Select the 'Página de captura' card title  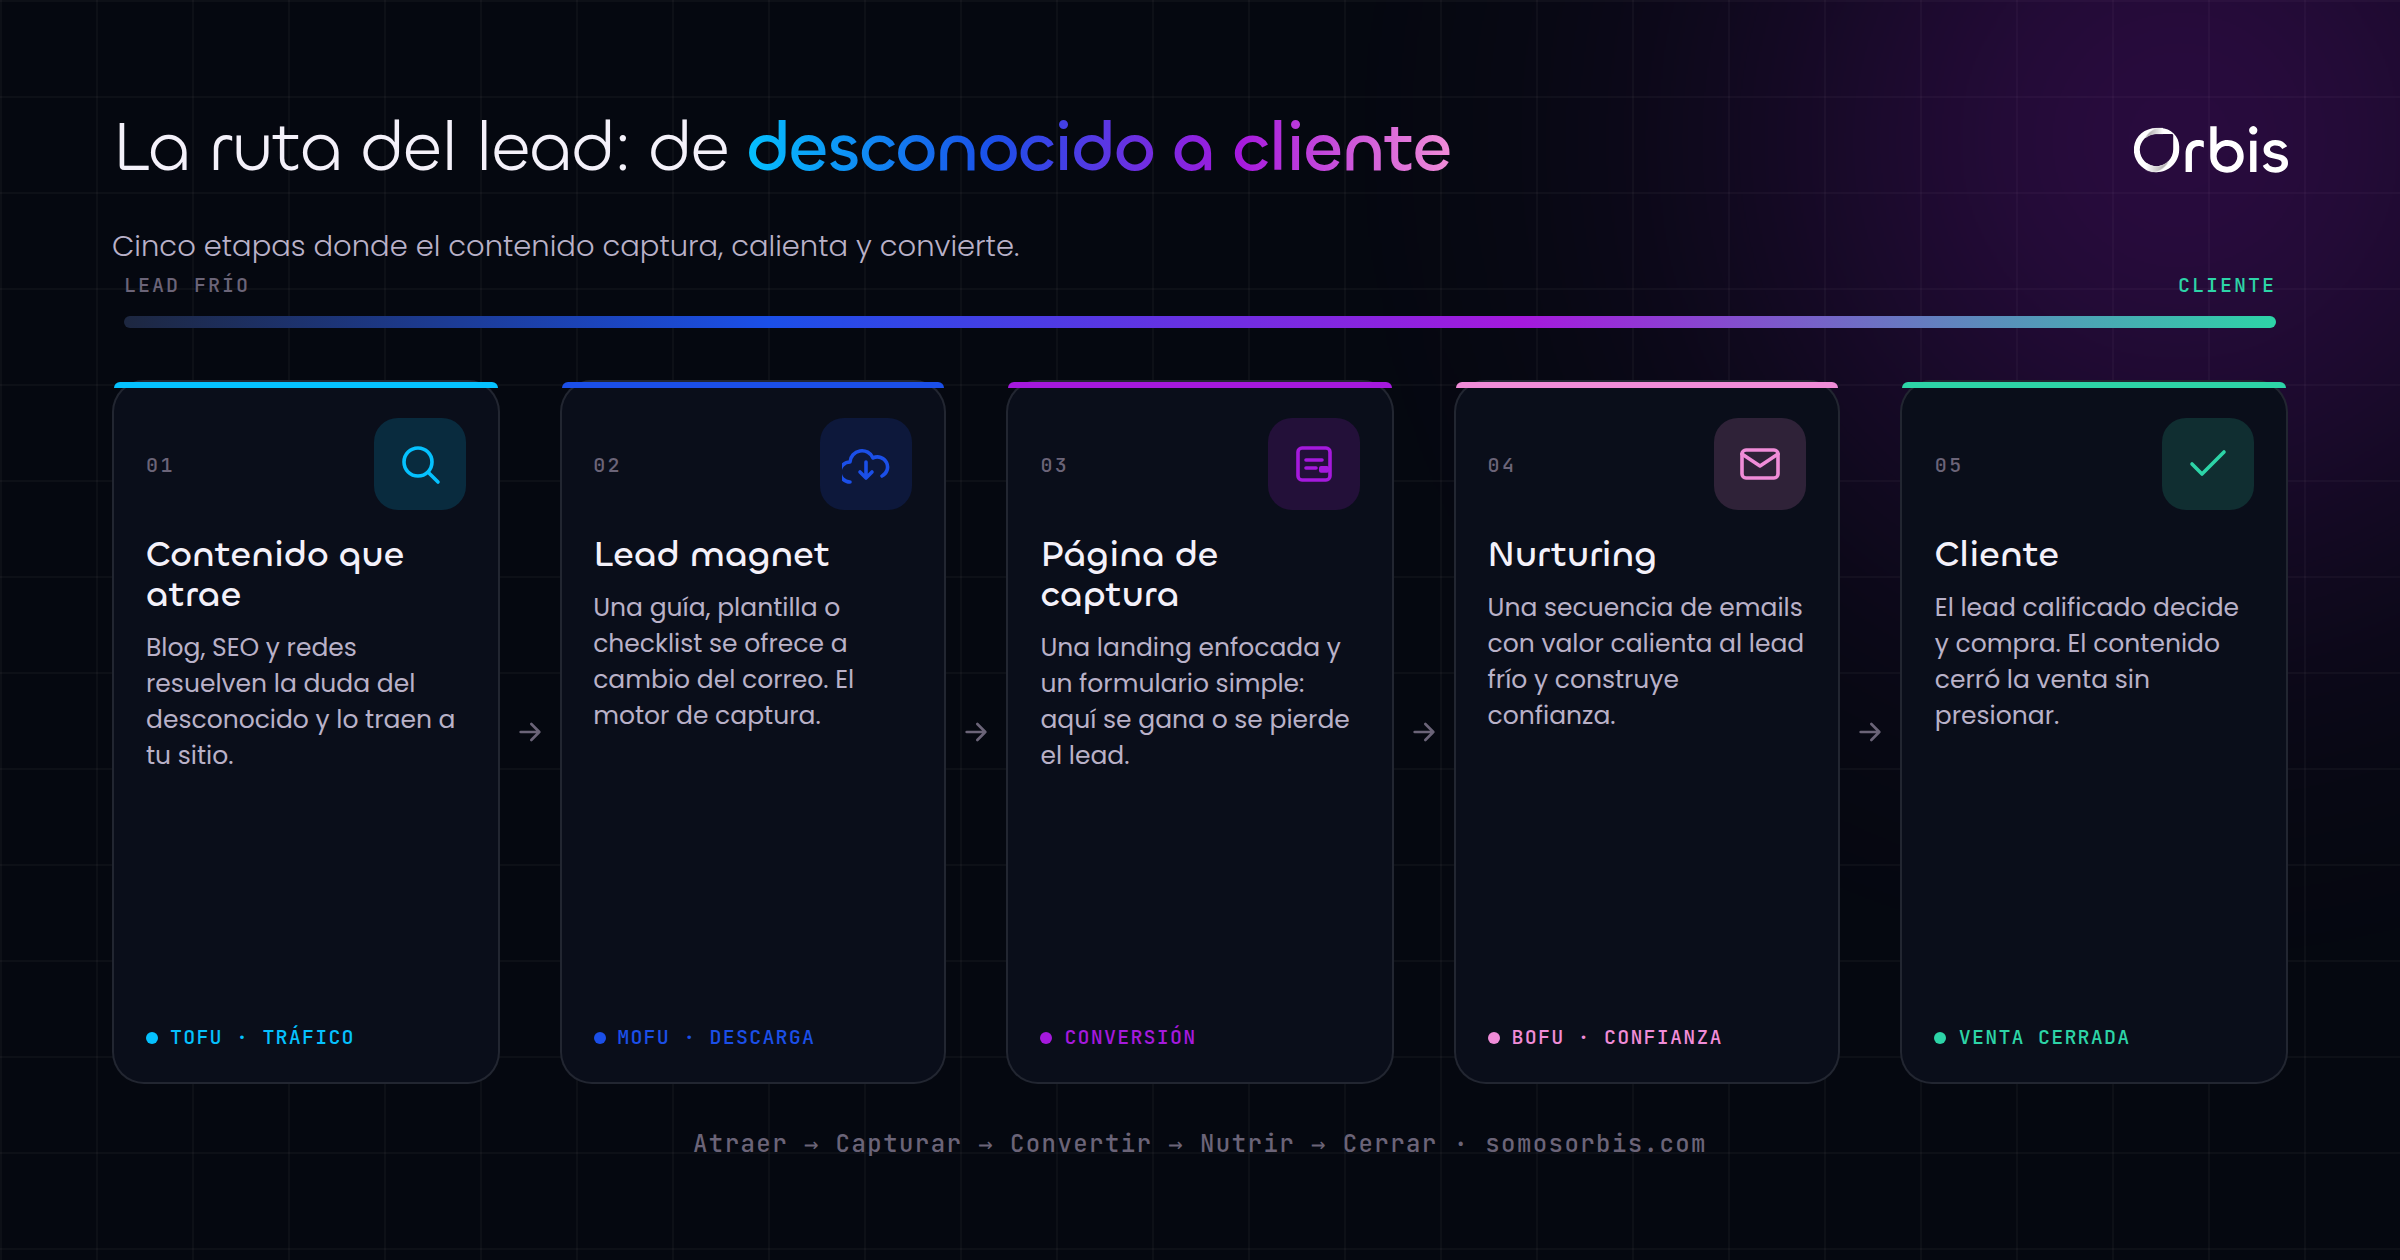(1129, 574)
